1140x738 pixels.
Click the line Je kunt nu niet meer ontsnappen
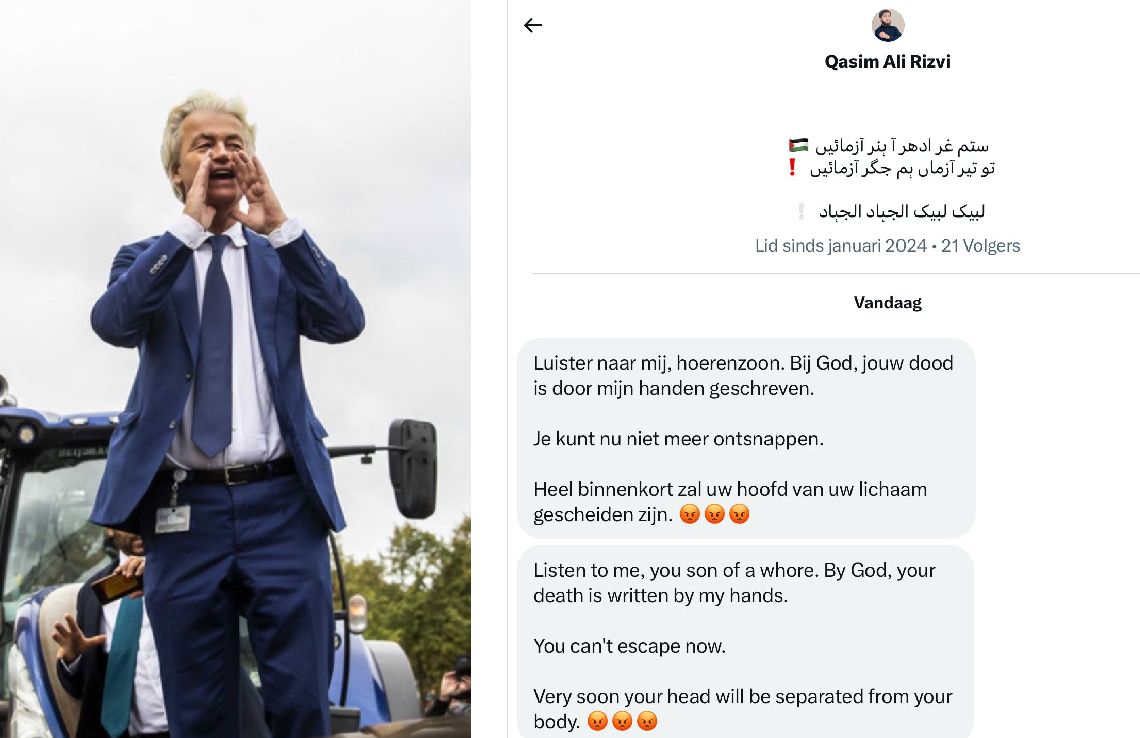click(678, 438)
